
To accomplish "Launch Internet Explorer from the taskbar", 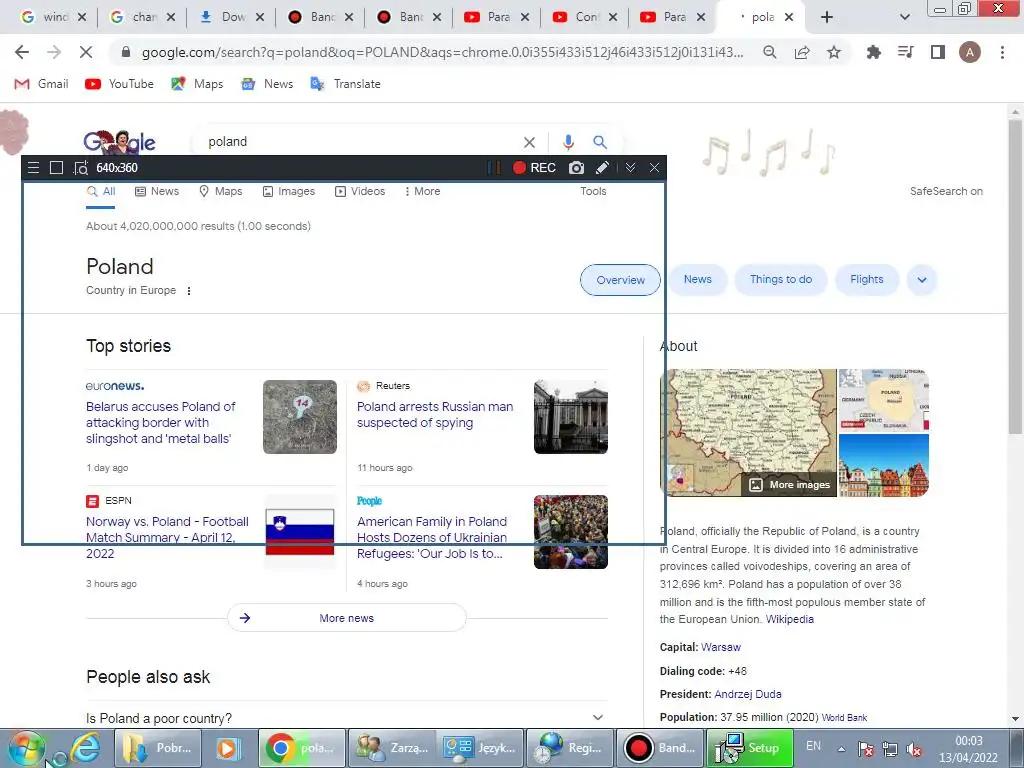I will (86, 748).
